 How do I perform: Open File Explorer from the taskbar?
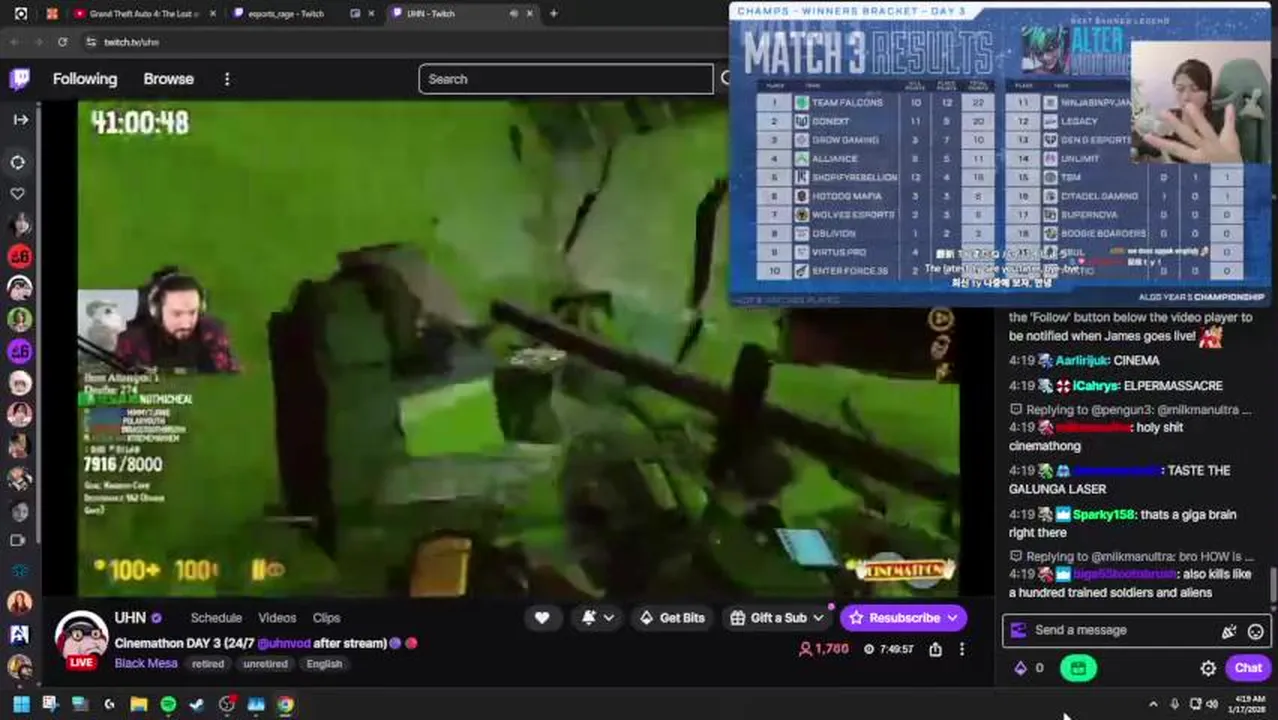pos(138,704)
